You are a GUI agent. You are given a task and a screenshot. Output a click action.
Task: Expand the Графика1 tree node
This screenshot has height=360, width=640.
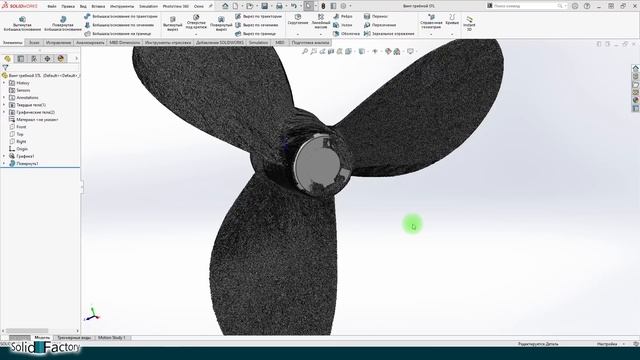[4, 156]
